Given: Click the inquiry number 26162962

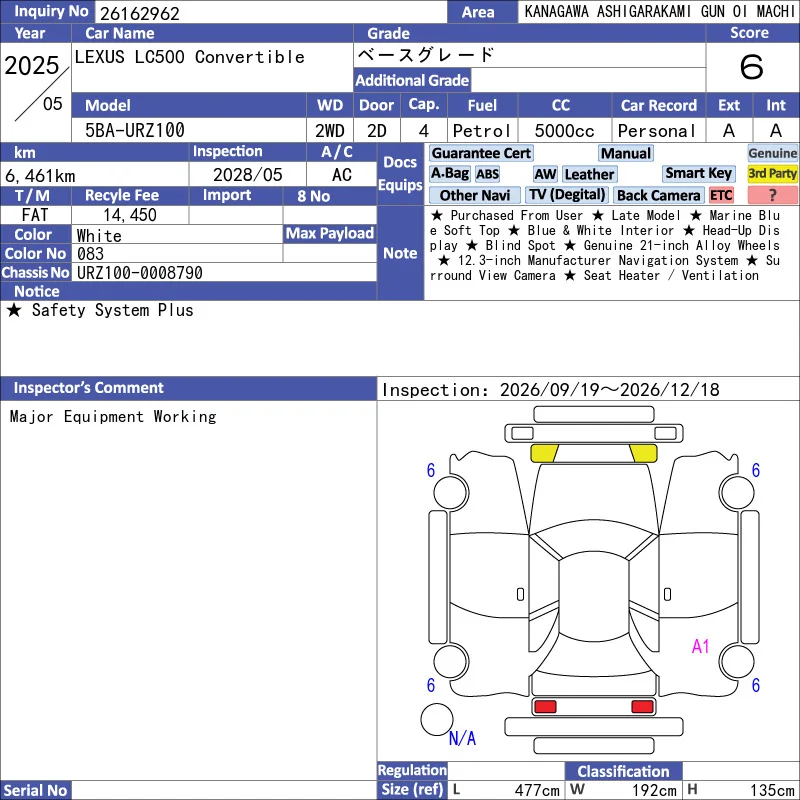Looking at the screenshot, I should click(140, 13).
